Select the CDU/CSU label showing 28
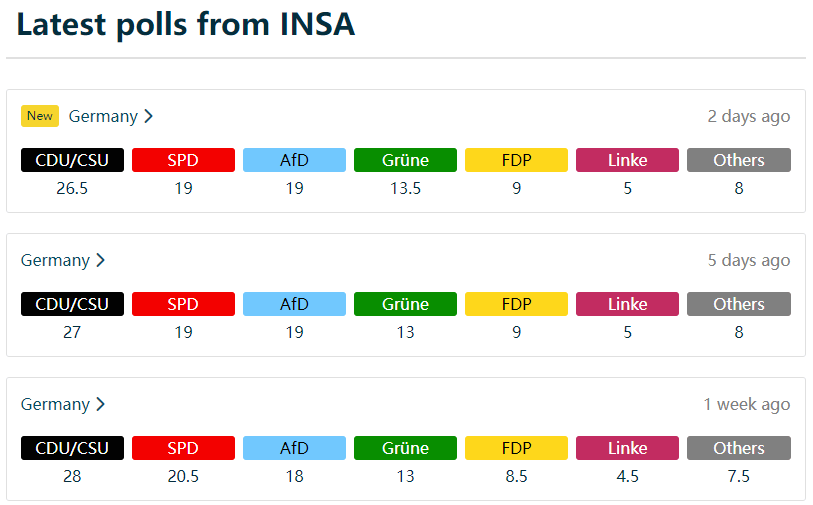The height and width of the screenshot is (505, 813). 72,448
